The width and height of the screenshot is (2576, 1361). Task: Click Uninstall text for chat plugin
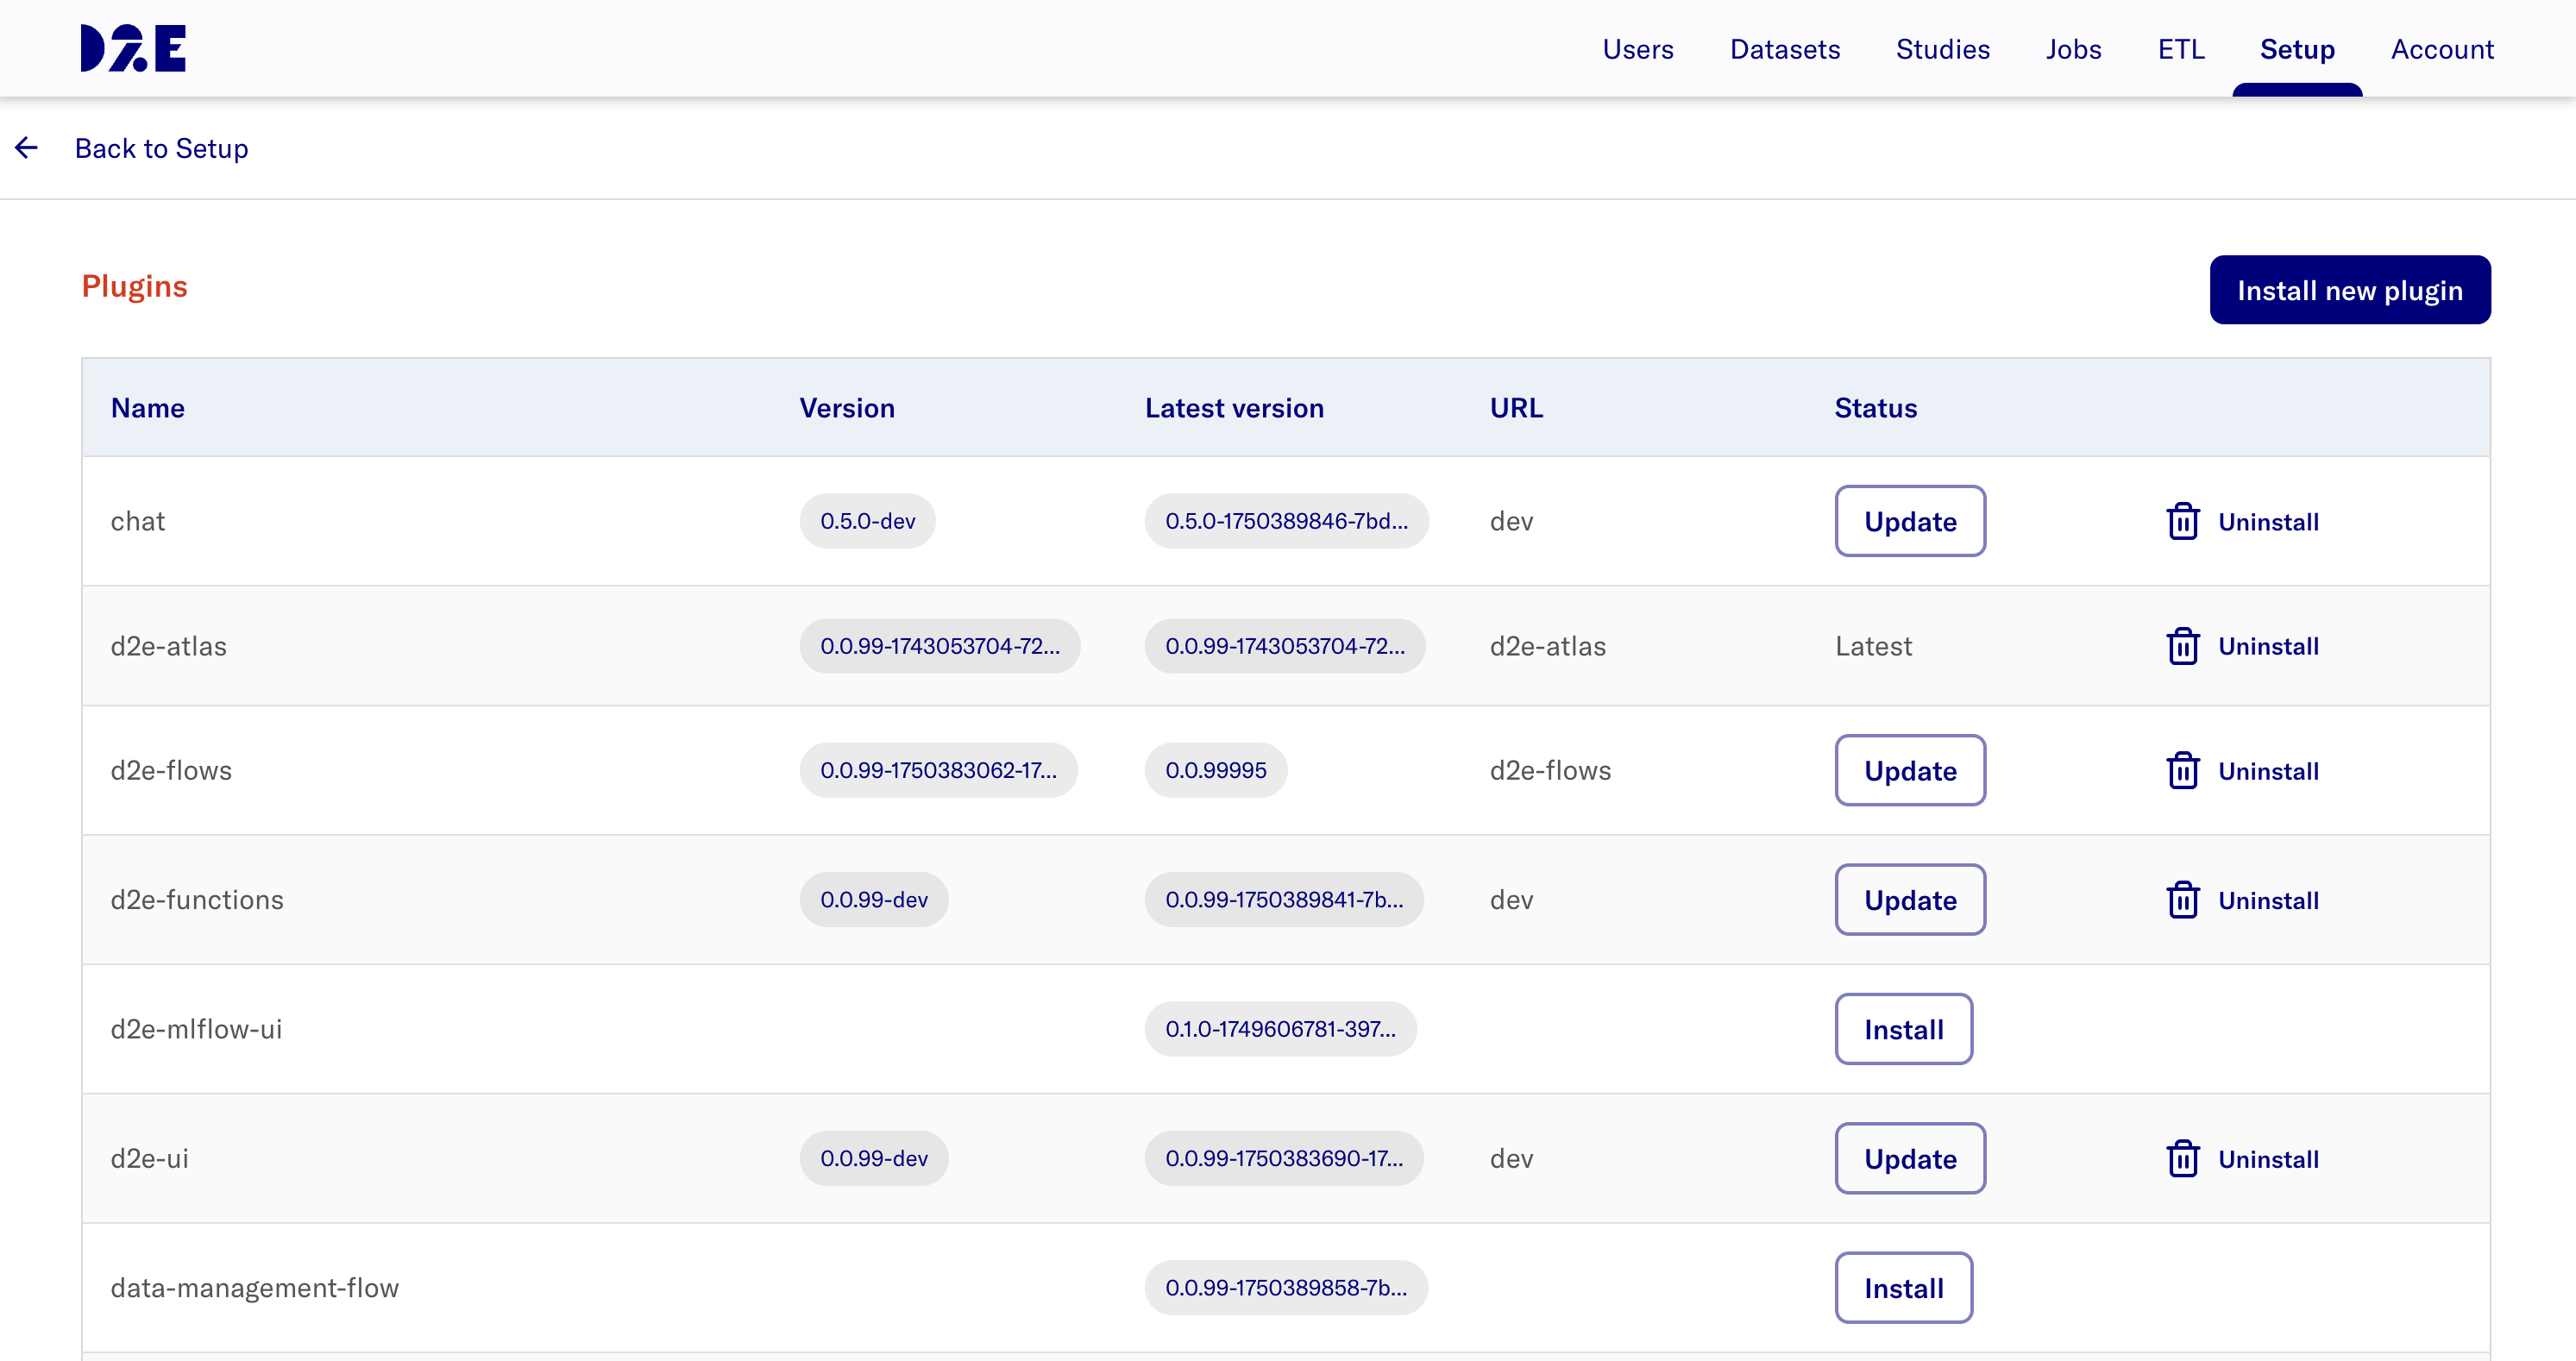2268,522
